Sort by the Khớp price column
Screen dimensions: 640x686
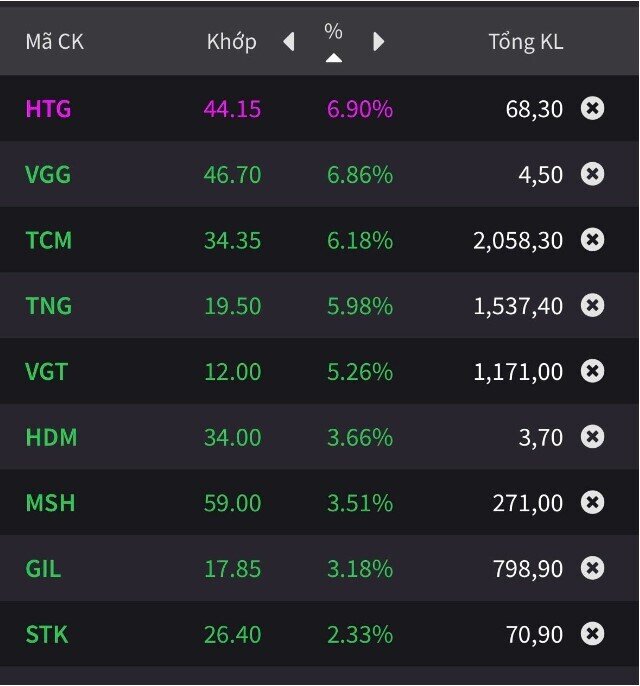click(x=231, y=42)
